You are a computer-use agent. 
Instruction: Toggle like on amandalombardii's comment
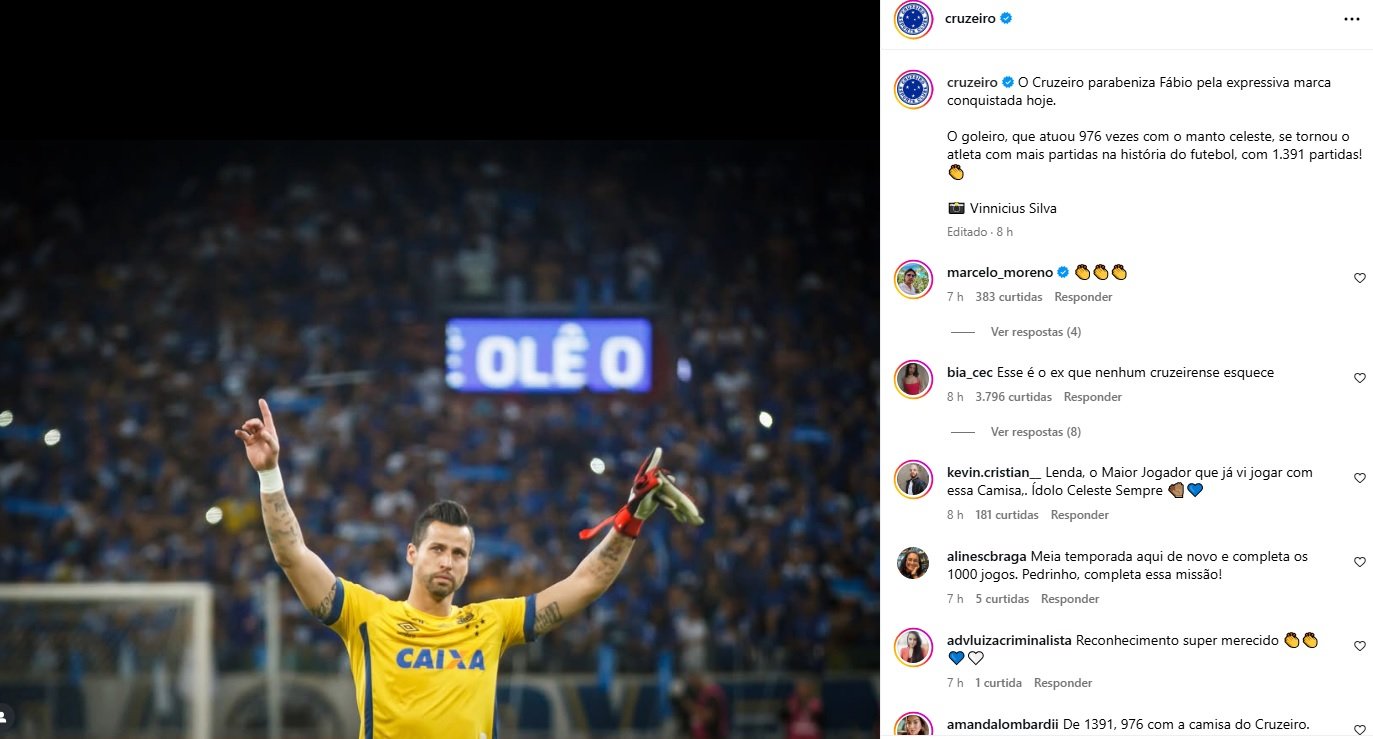point(1359,730)
